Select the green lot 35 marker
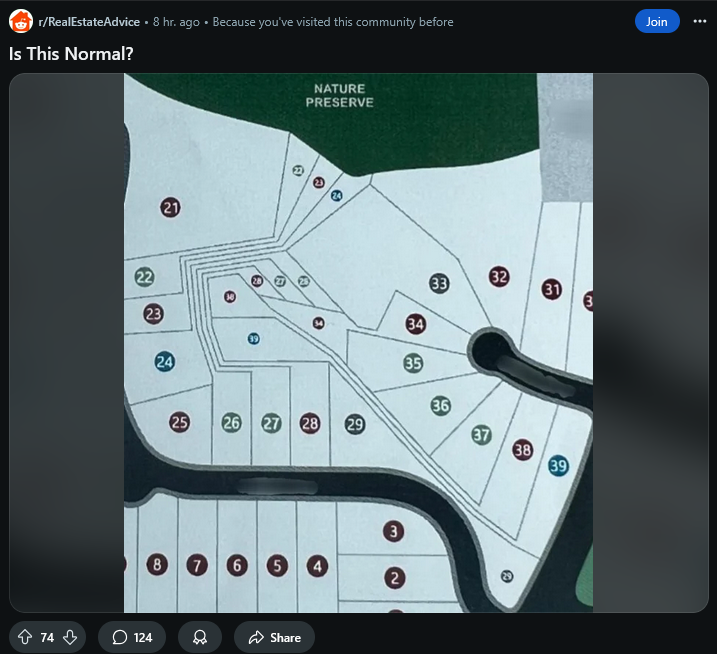Viewport: 717px width, 654px height. coord(413,363)
